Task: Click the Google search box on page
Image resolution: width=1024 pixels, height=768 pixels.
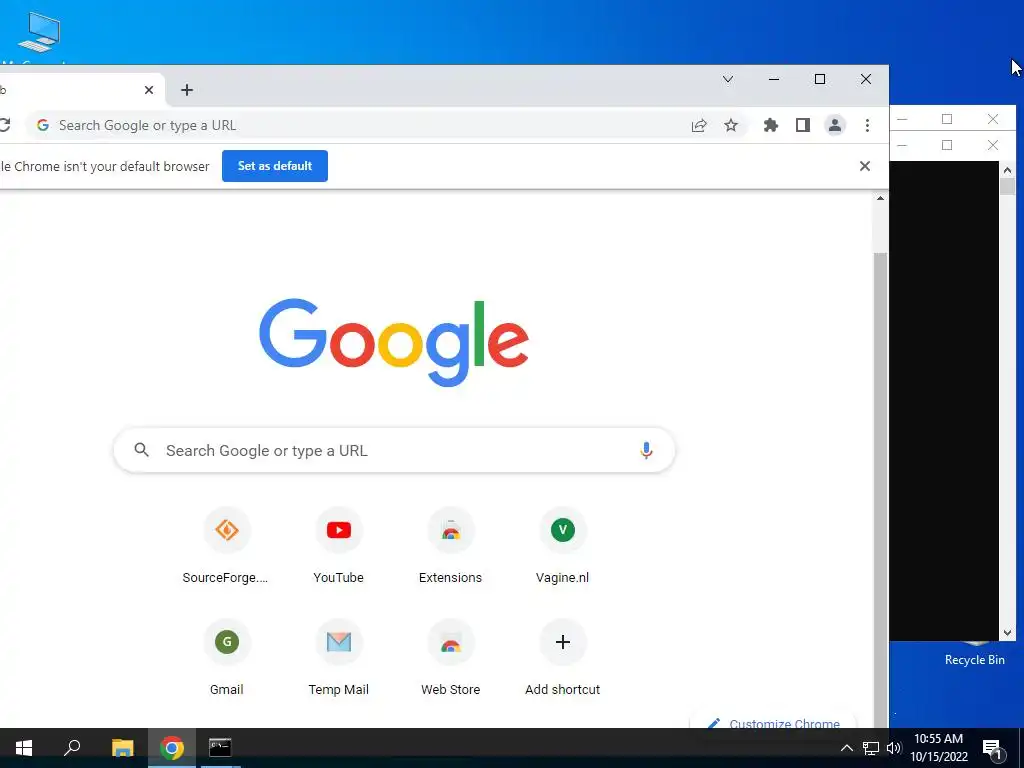Action: tap(394, 450)
